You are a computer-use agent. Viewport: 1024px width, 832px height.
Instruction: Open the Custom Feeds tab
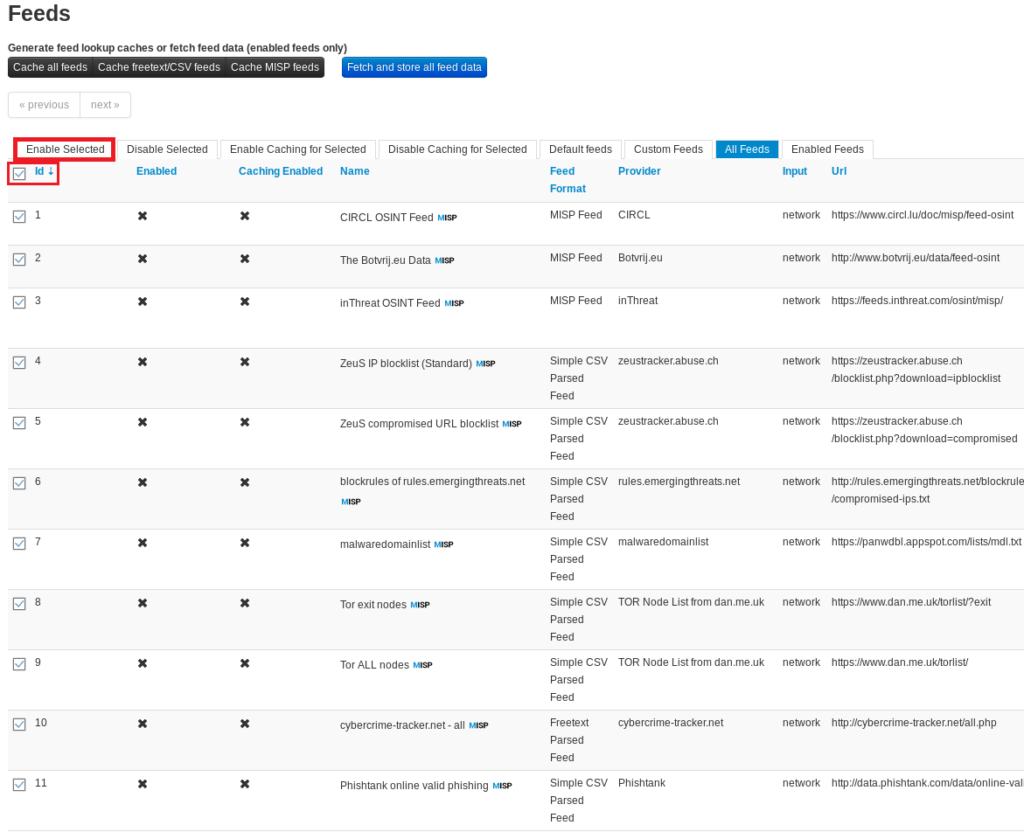coord(668,149)
